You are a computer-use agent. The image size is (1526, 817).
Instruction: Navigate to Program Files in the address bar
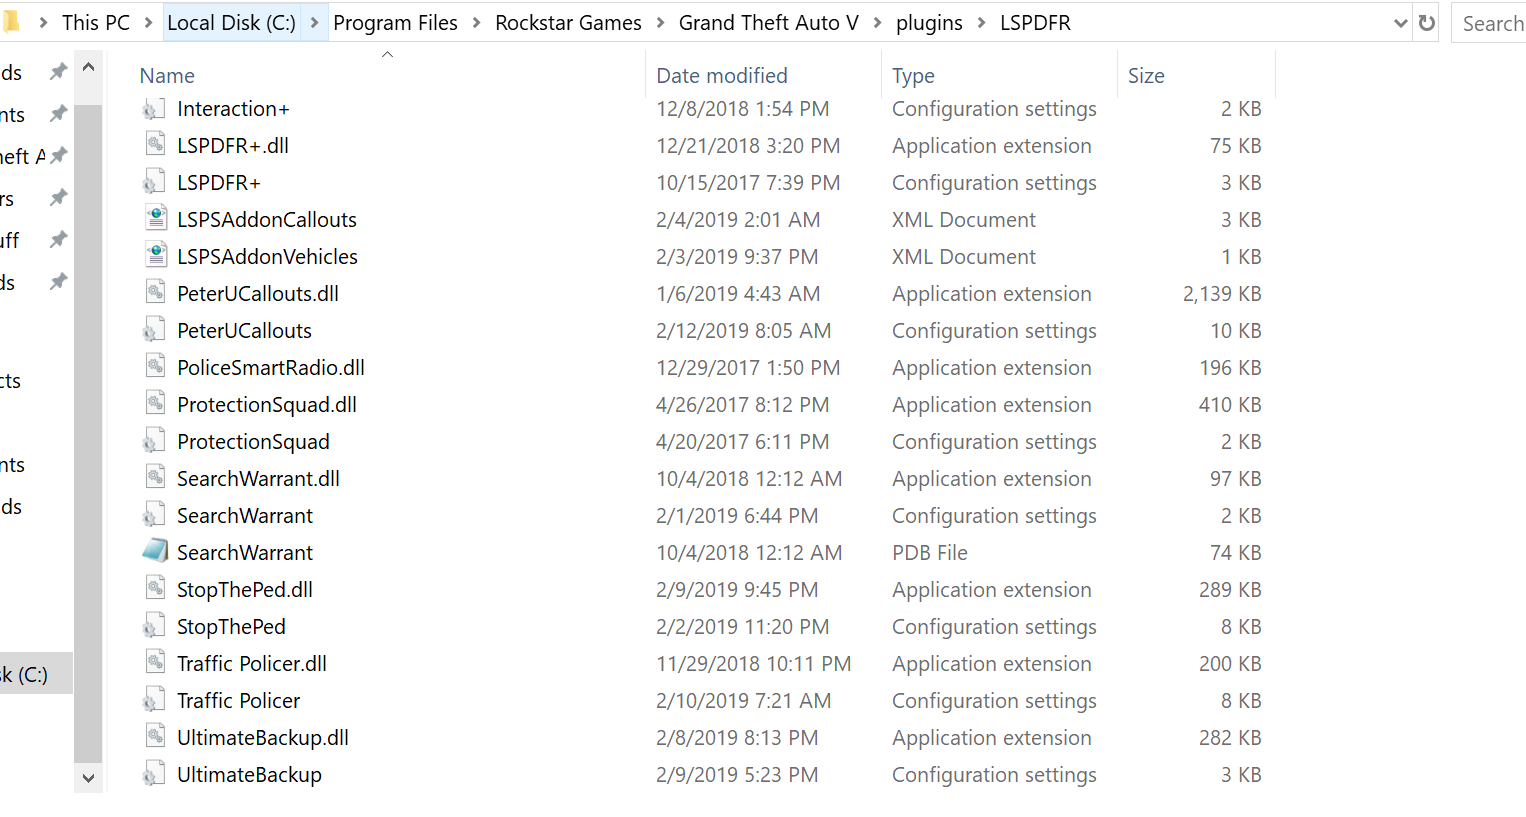coord(395,23)
